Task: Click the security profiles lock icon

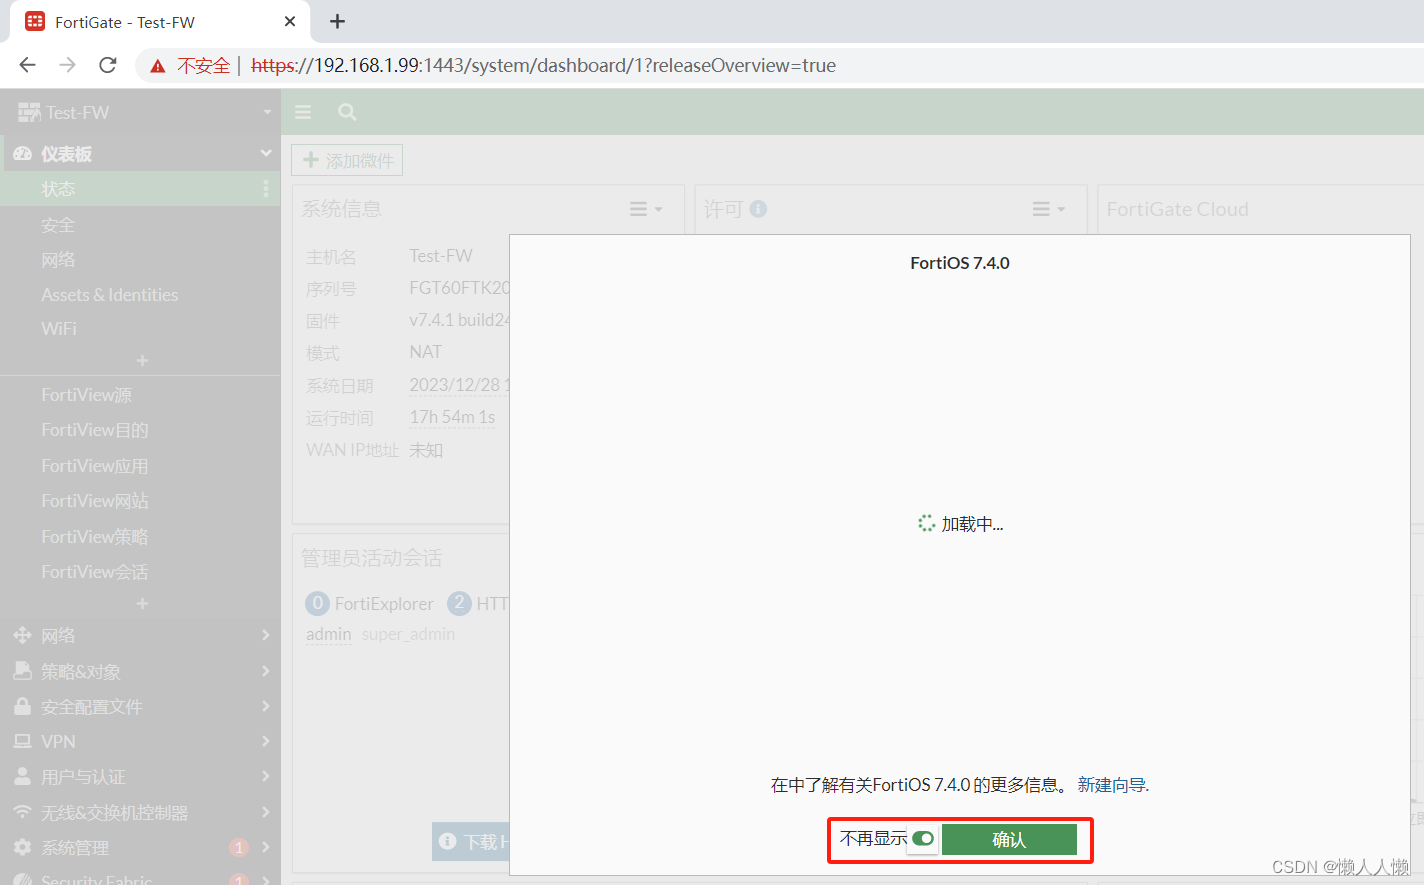Action: click(22, 706)
